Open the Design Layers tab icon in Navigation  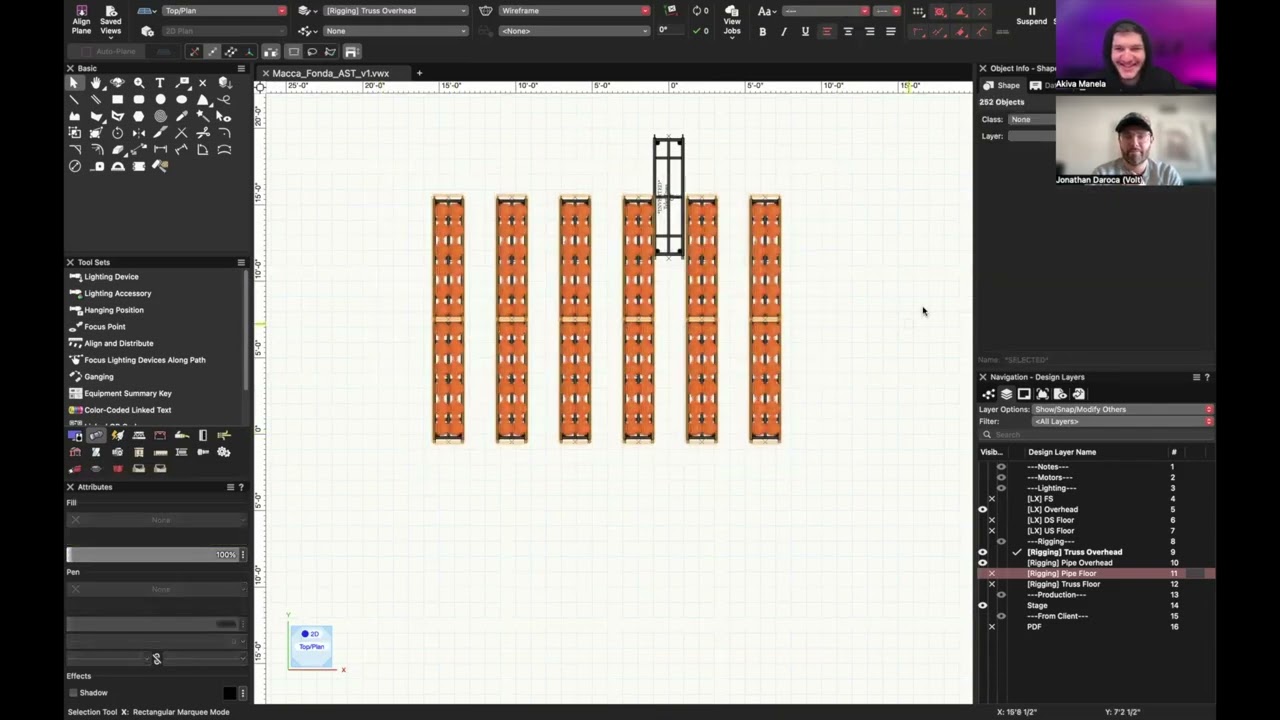1006,394
